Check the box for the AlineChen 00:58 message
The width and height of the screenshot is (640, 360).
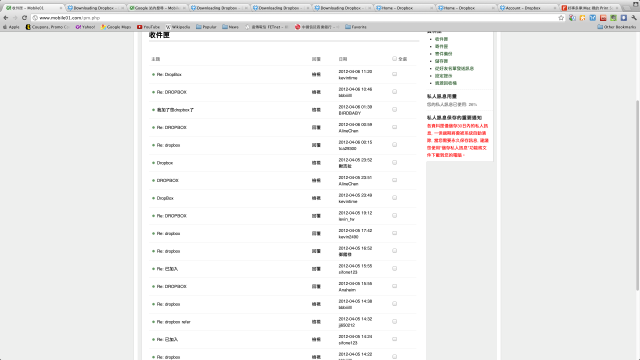pyautogui.click(x=394, y=127)
